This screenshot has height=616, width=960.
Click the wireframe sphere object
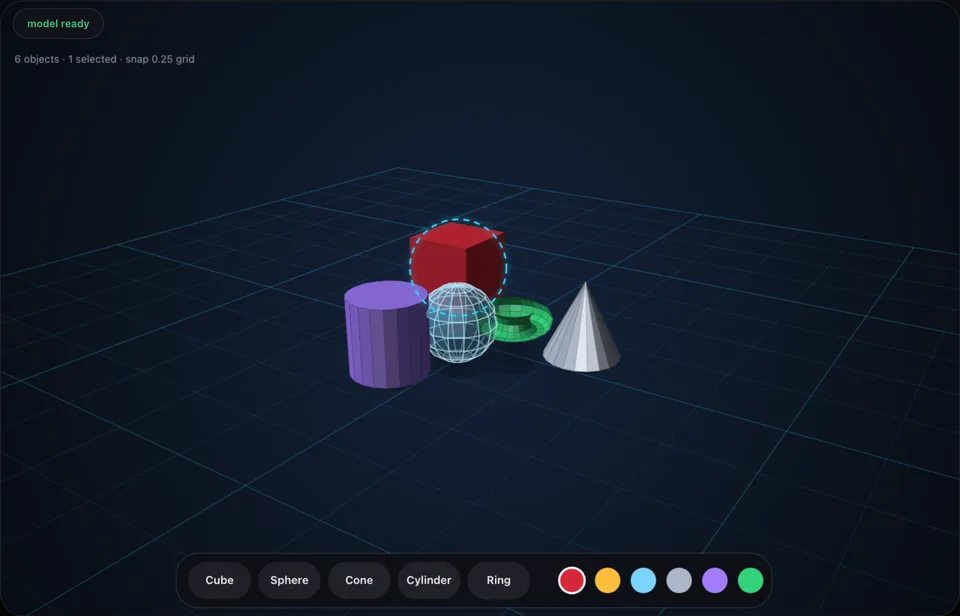[461, 323]
